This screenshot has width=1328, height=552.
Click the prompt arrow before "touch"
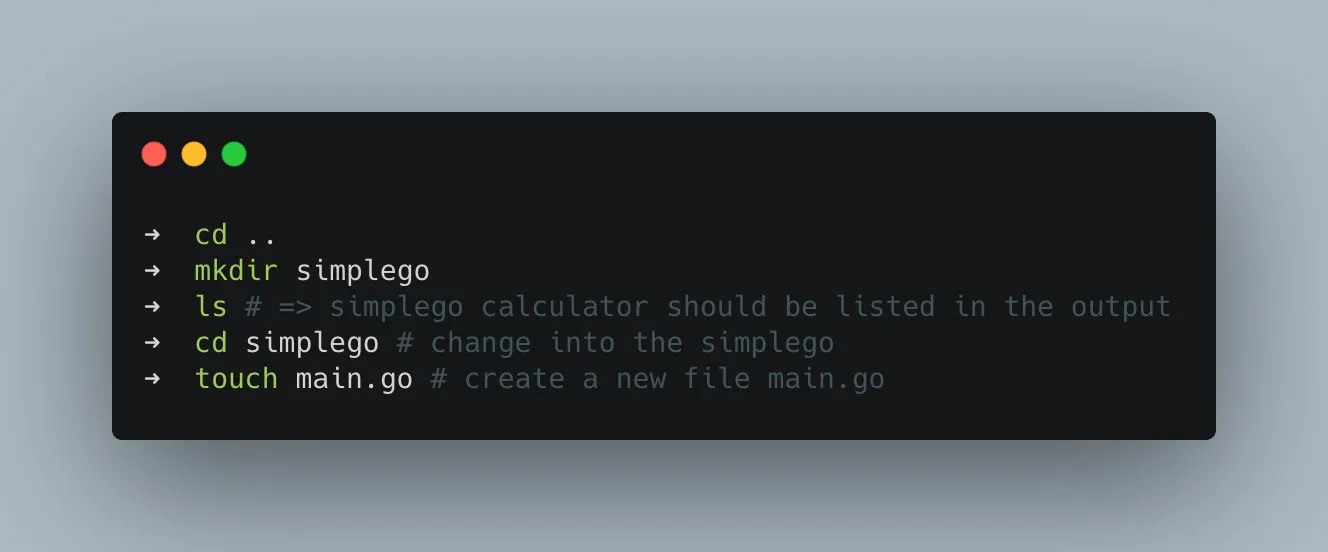coord(152,379)
